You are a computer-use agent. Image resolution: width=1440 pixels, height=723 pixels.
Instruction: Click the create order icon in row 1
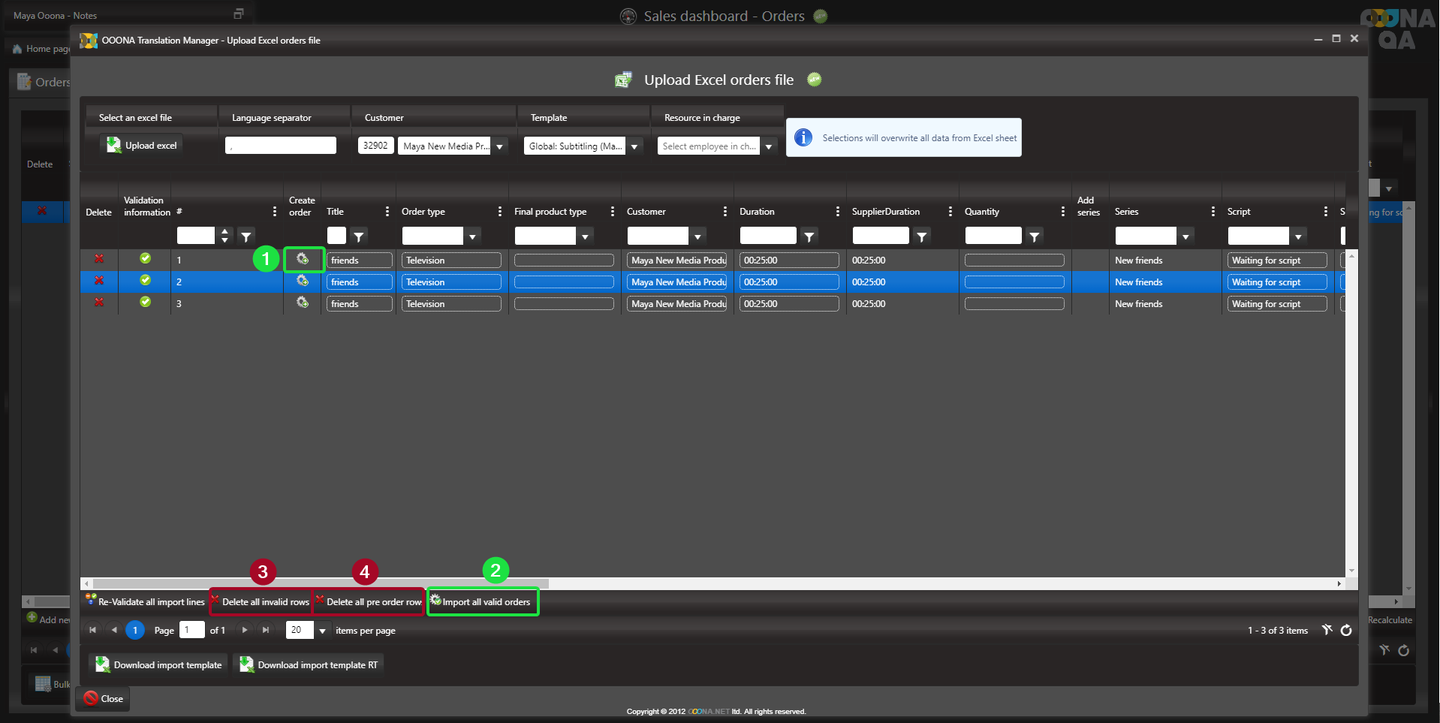tap(302, 260)
